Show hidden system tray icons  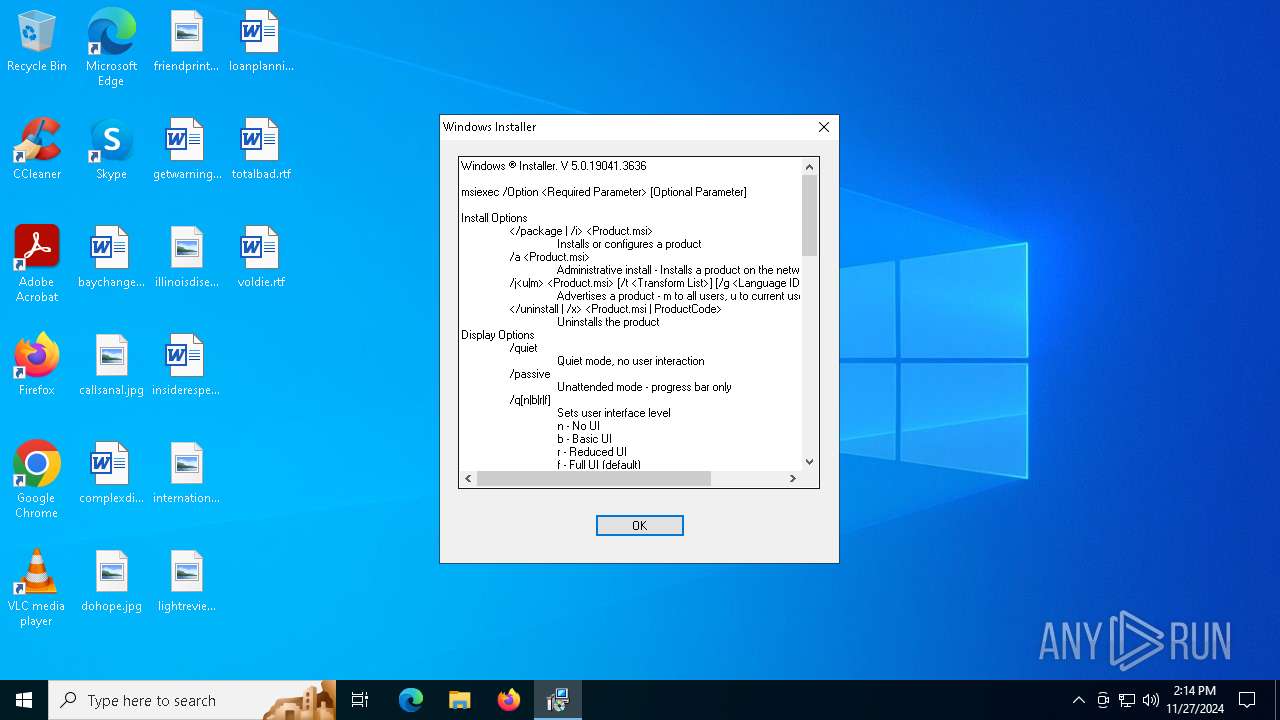(1078, 700)
